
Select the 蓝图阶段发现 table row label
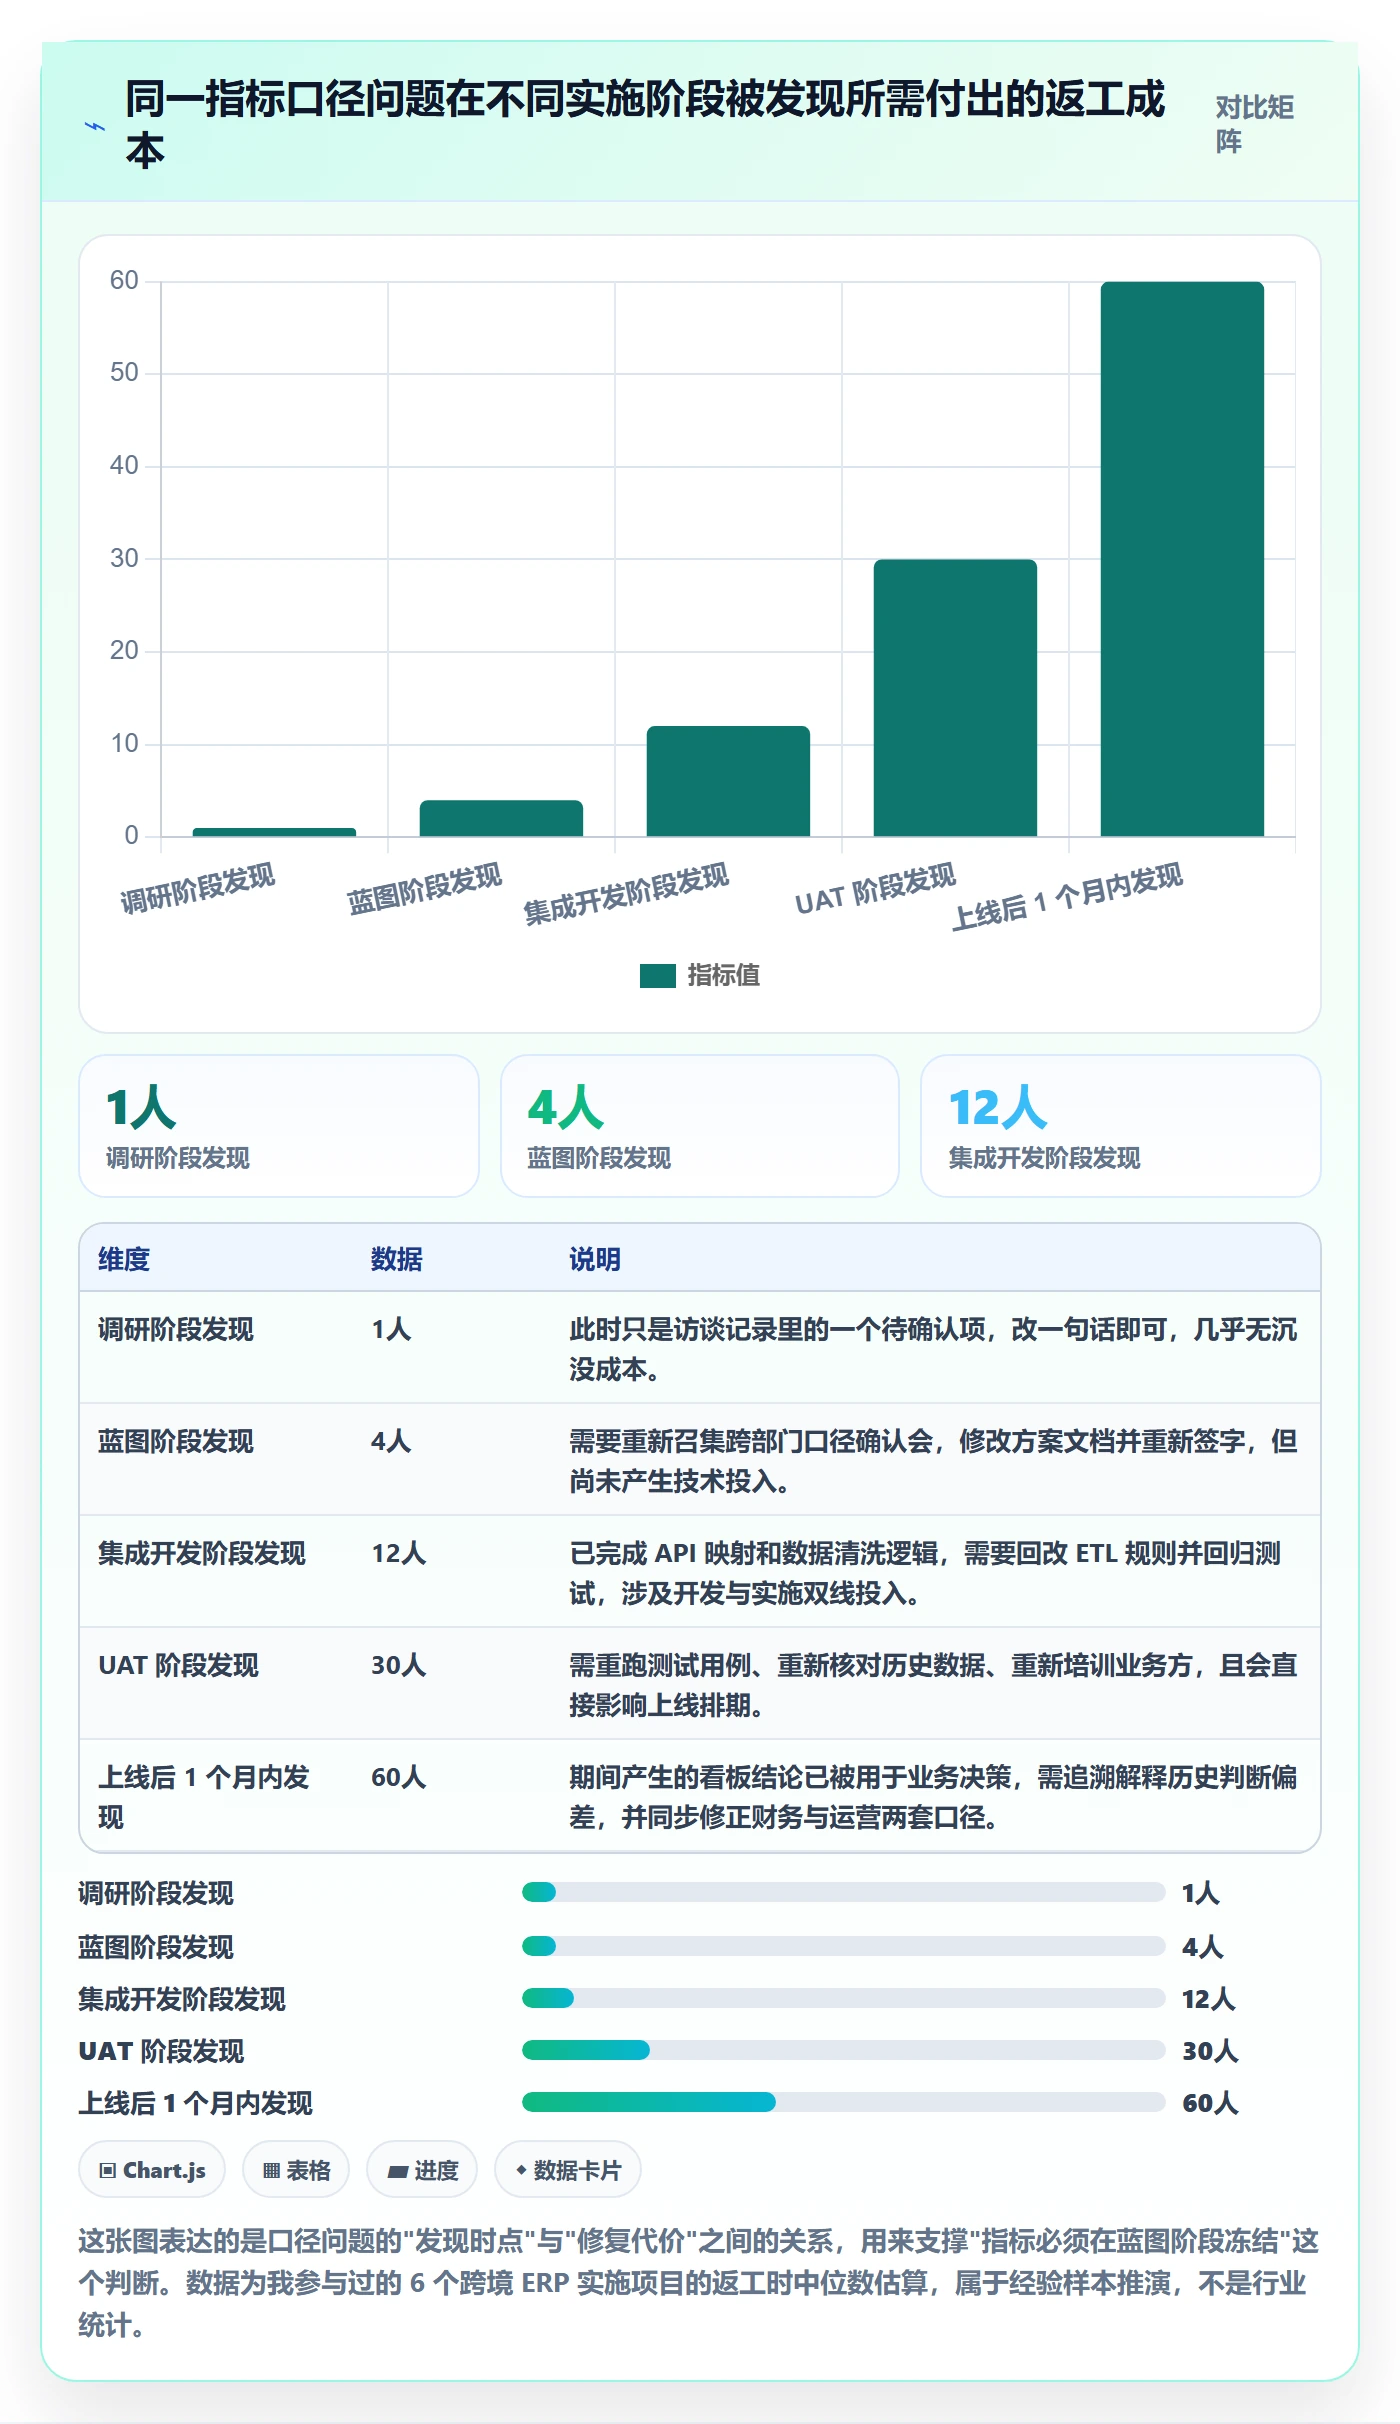click(176, 1441)
